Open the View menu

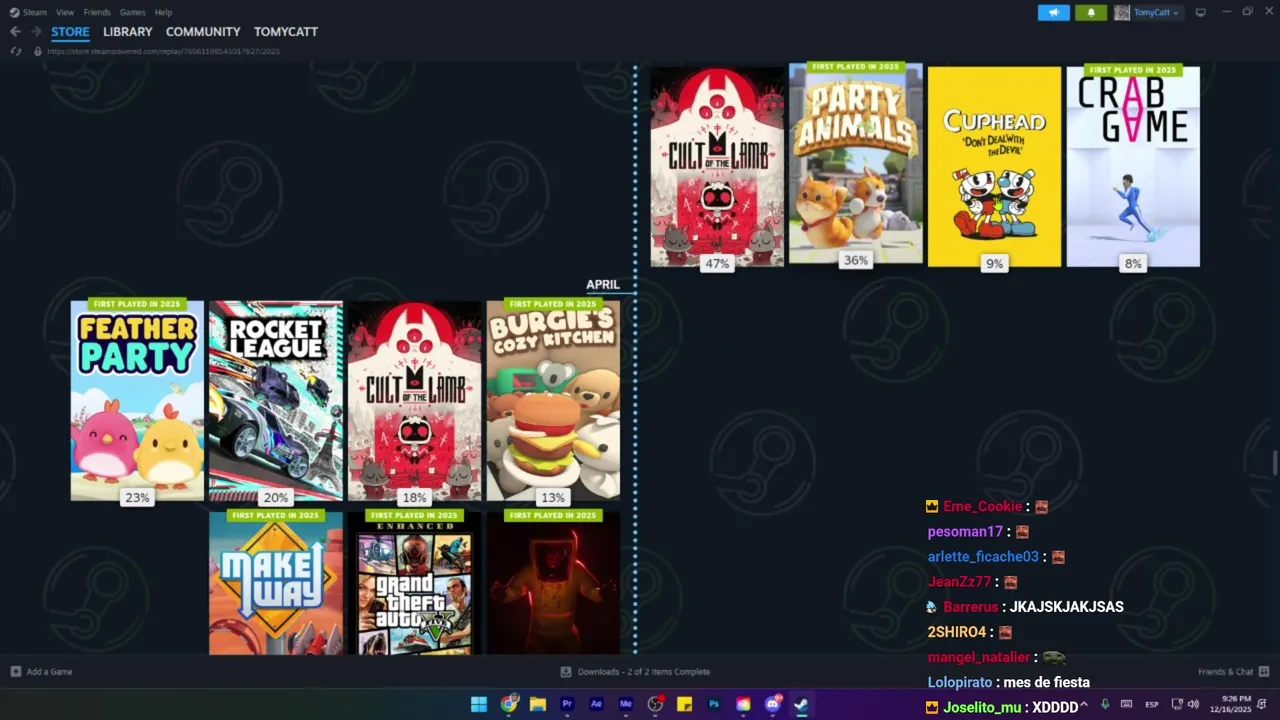click(65, 12)
